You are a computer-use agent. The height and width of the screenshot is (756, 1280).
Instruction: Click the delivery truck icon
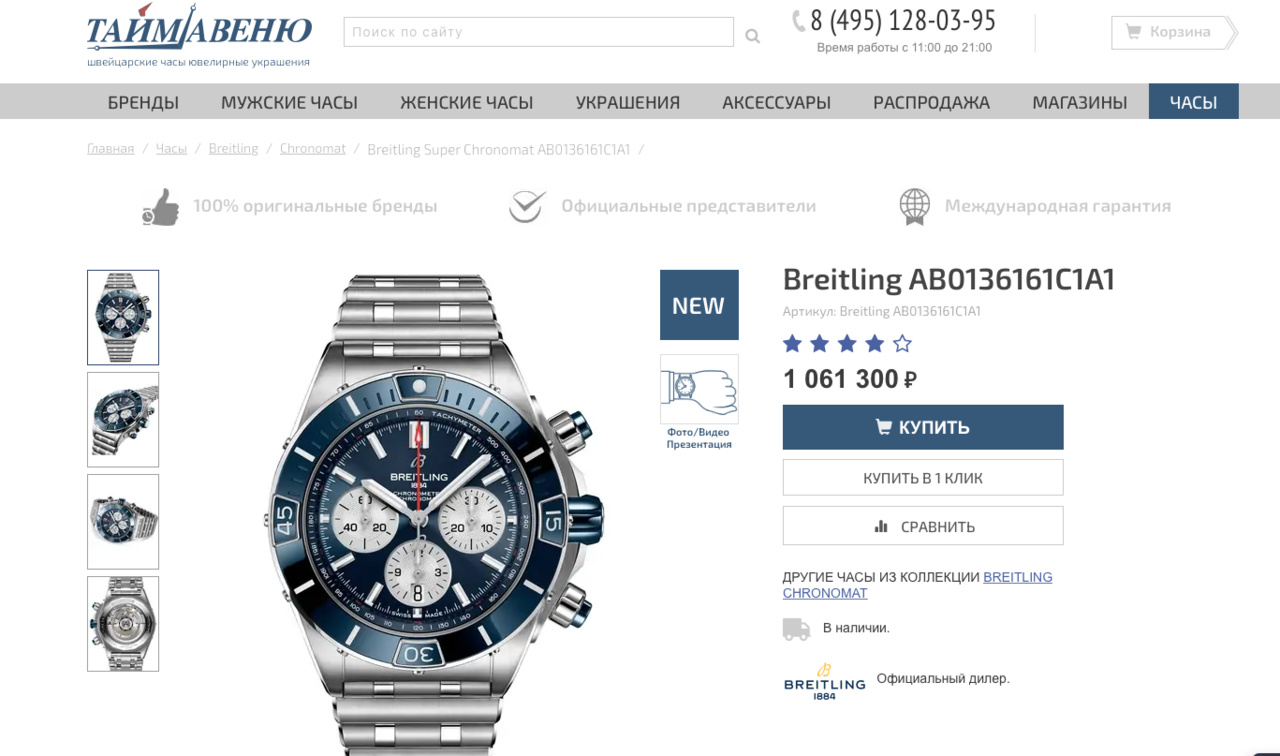[x=796, y=629]
